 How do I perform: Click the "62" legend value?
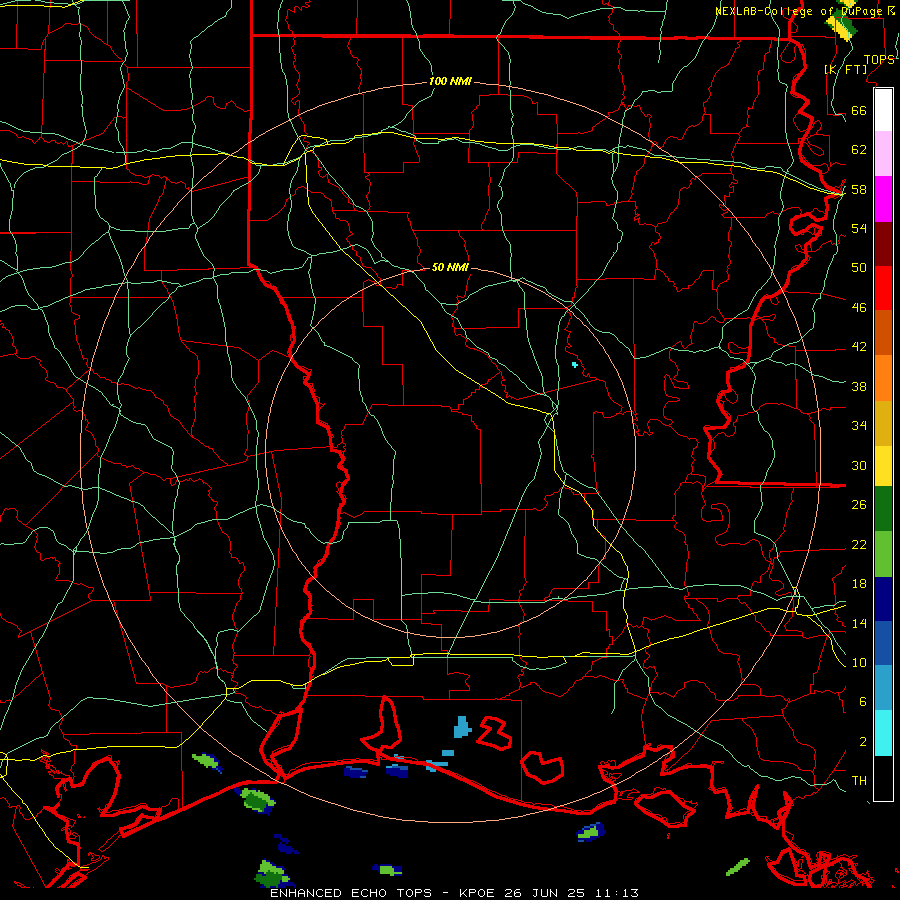coord(859,149)
